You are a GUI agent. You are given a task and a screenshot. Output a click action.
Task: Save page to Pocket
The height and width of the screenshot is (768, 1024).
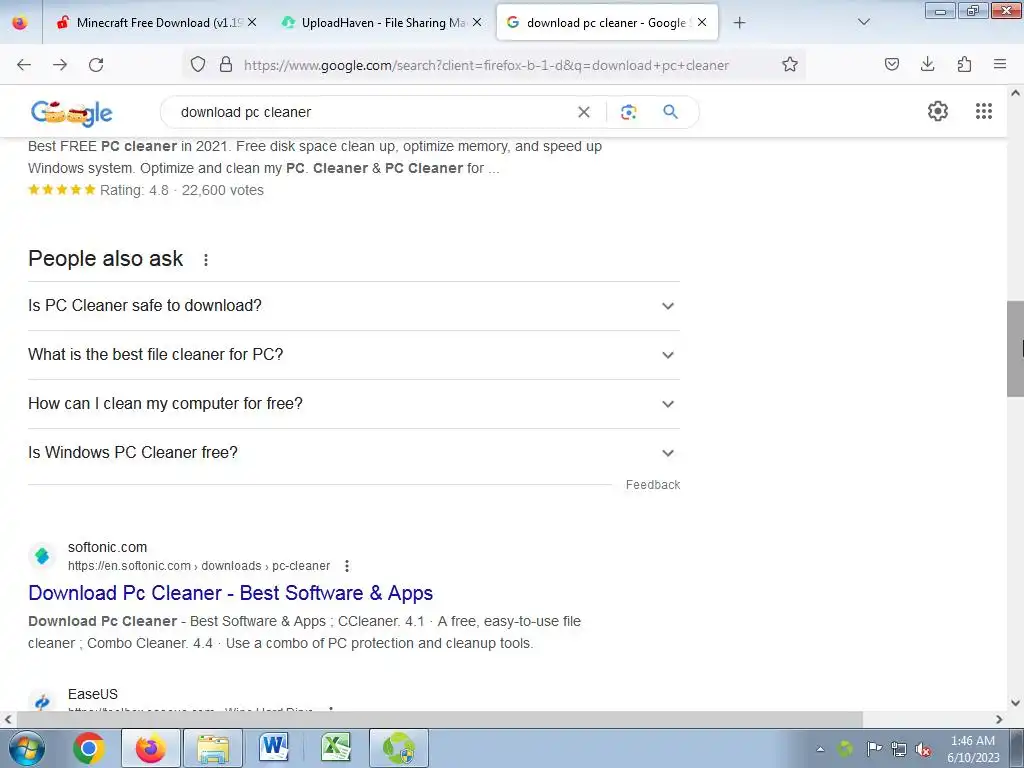[892, 64]
